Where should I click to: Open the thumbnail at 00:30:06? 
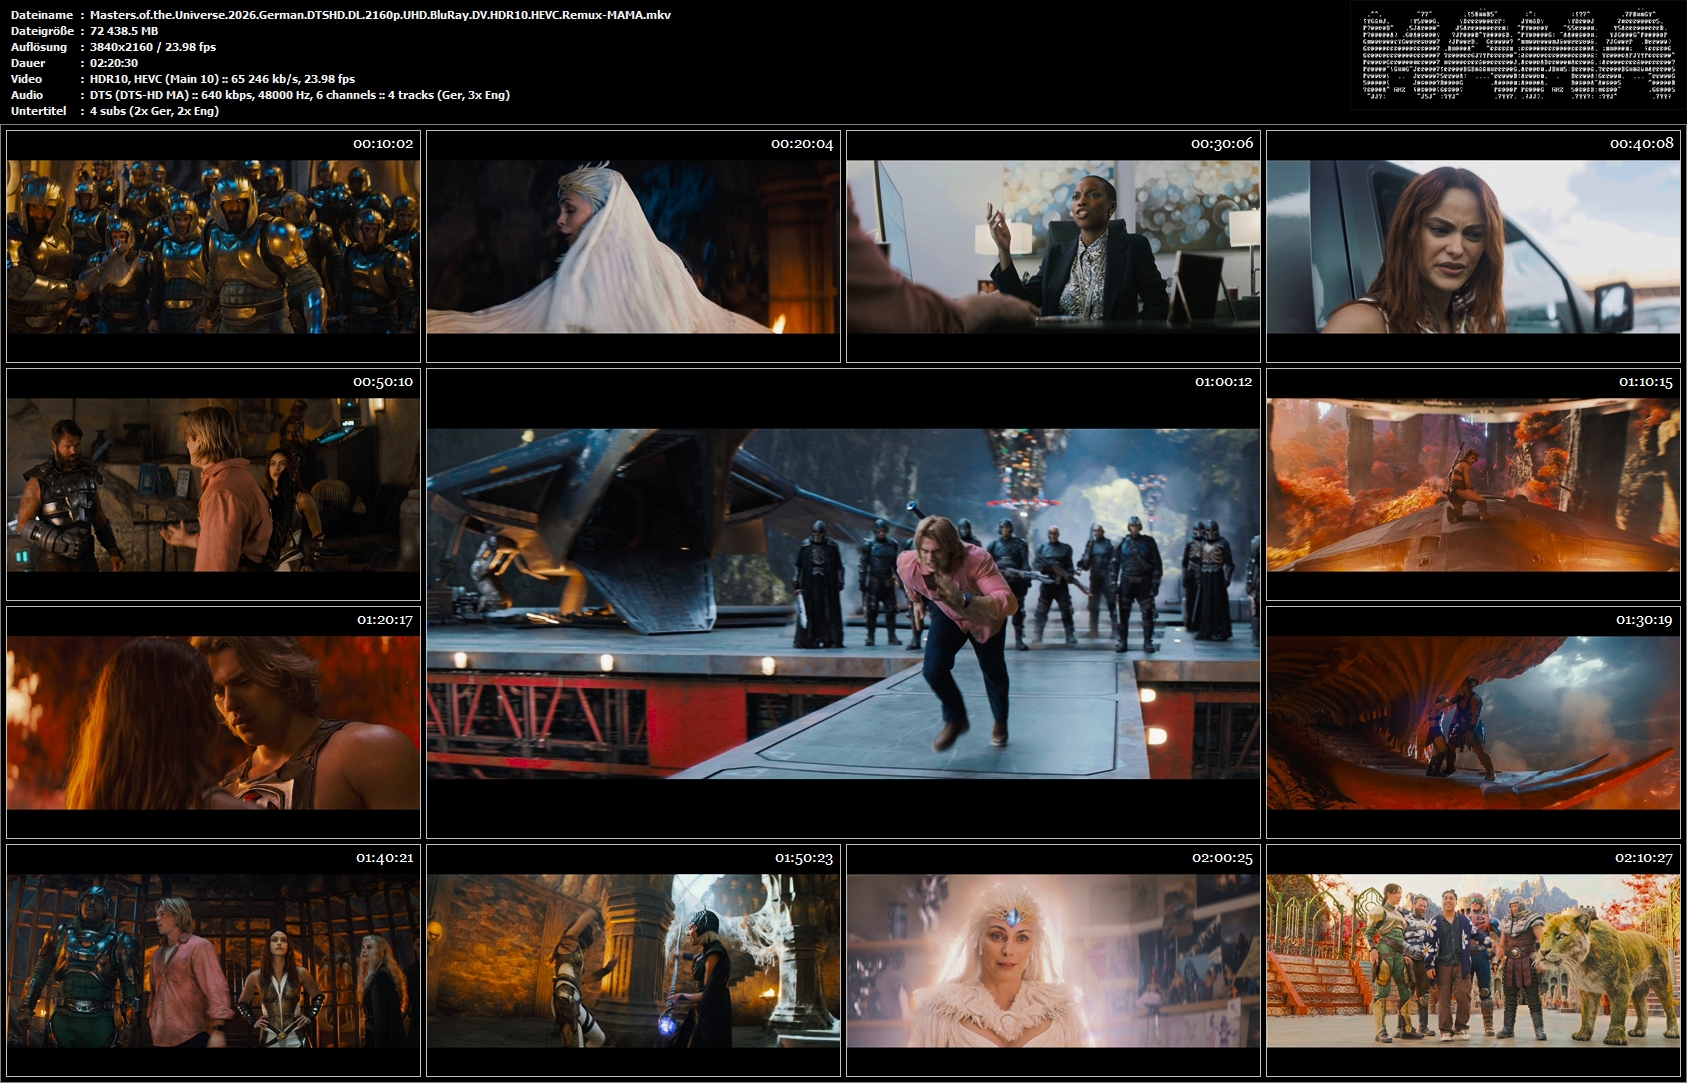coord(1053,246)
